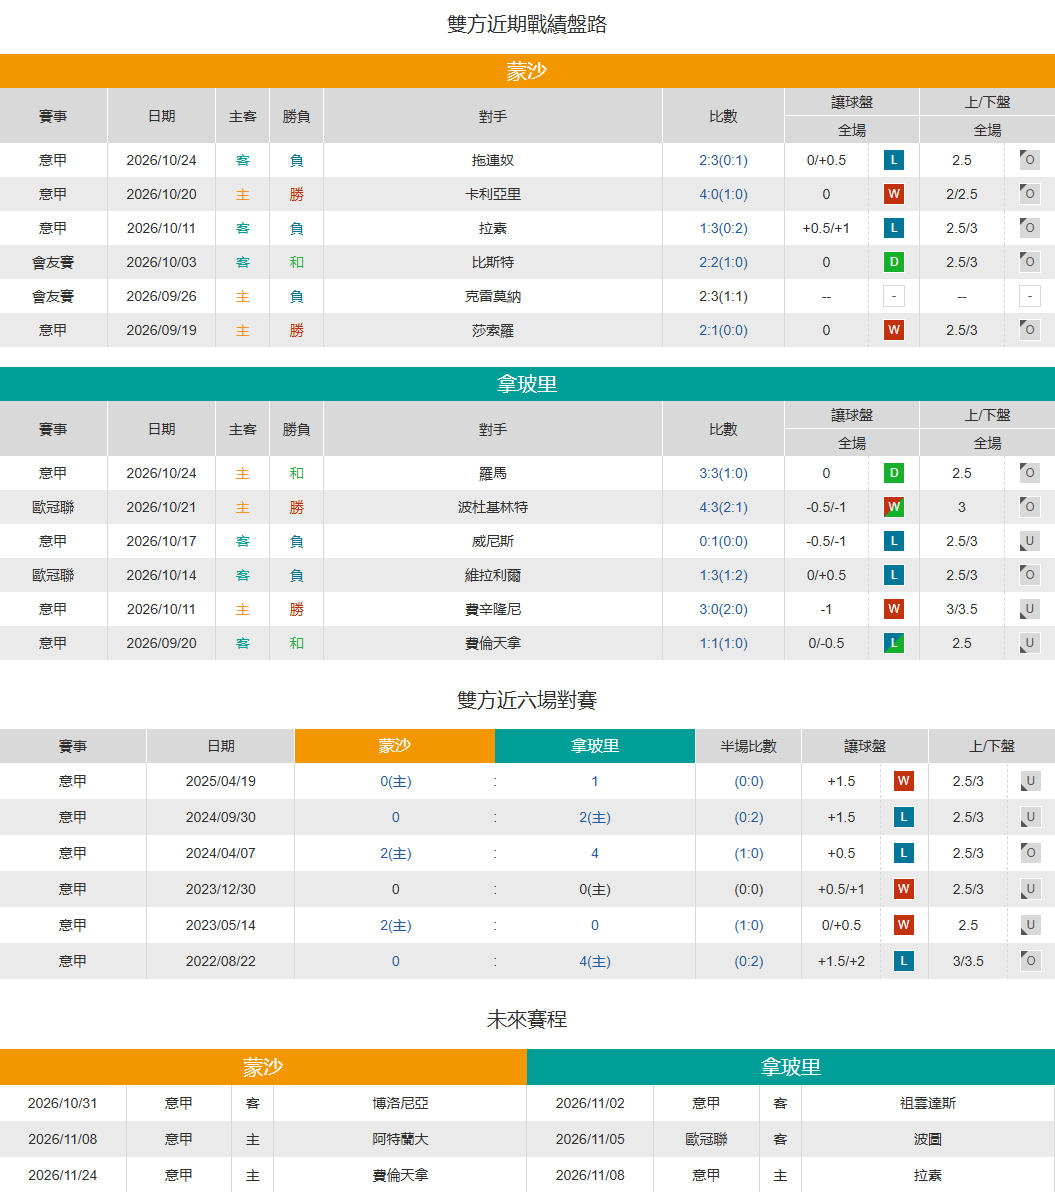
Task: Select the L handicap badge in 維拉利爾 row
Action: 894,575
